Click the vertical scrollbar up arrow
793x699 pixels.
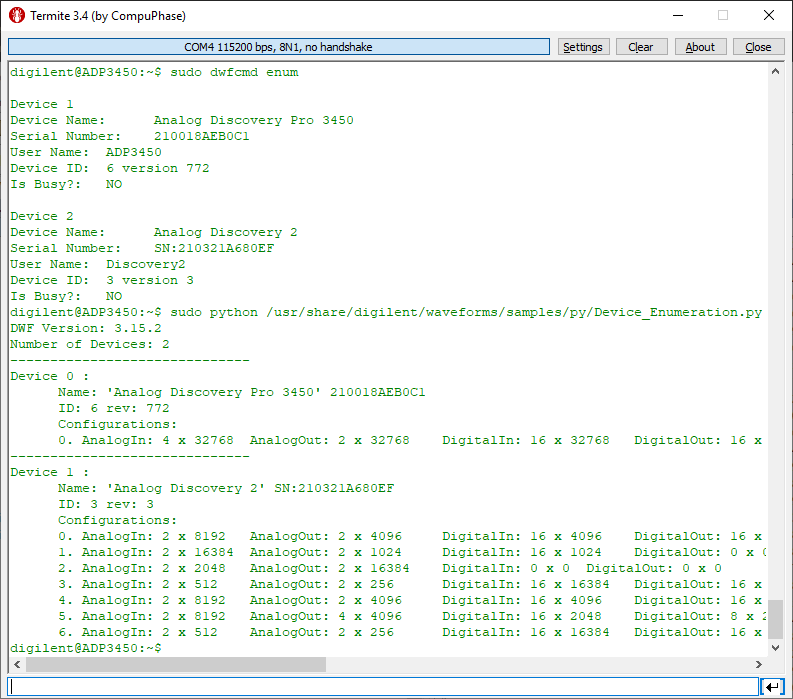[775, 72]
